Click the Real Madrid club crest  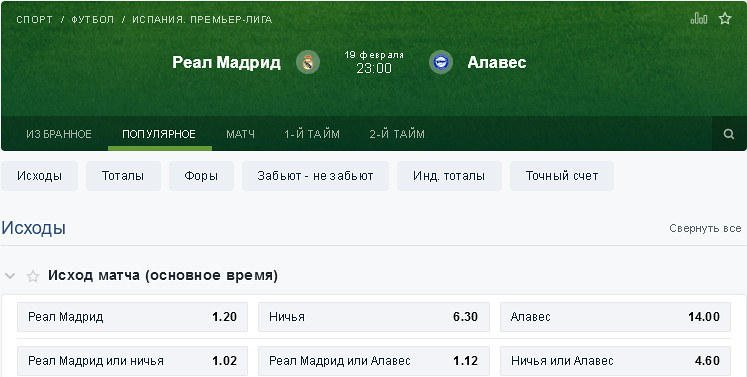click(x=308, y=62)
